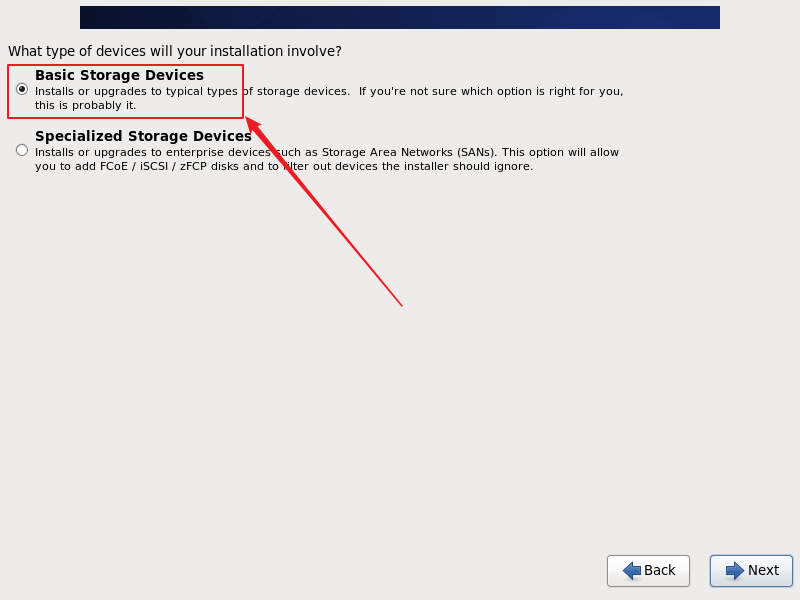Select the Specialized Storage Devices radio button
This screenshot has height=600, width=800.
(22, 150)
